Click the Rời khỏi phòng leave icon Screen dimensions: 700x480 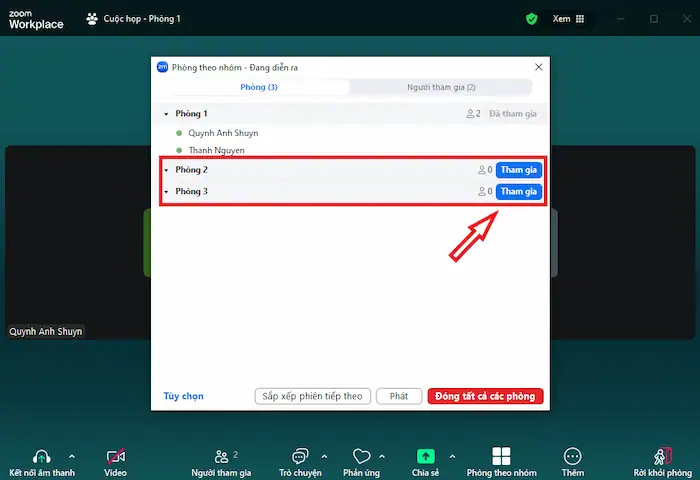[662, 456]
